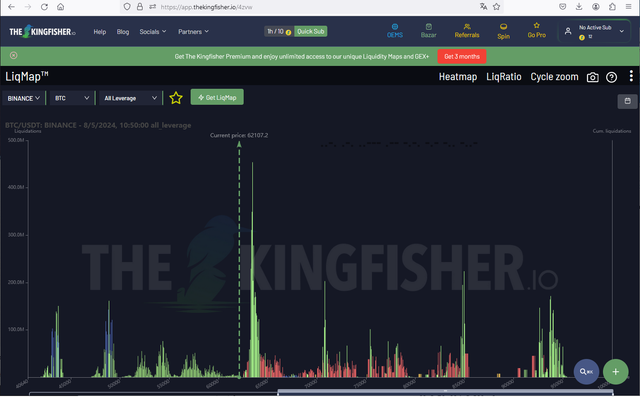Click the chart range scrollbar at bottom

click(445, 393)
